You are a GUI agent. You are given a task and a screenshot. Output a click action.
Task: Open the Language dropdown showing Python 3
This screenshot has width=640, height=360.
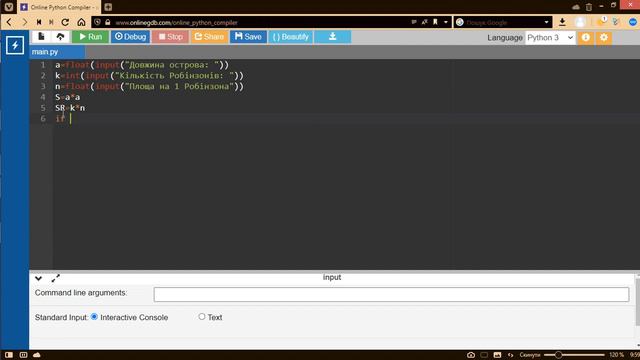pyautogui.click(x=550, y=38)
